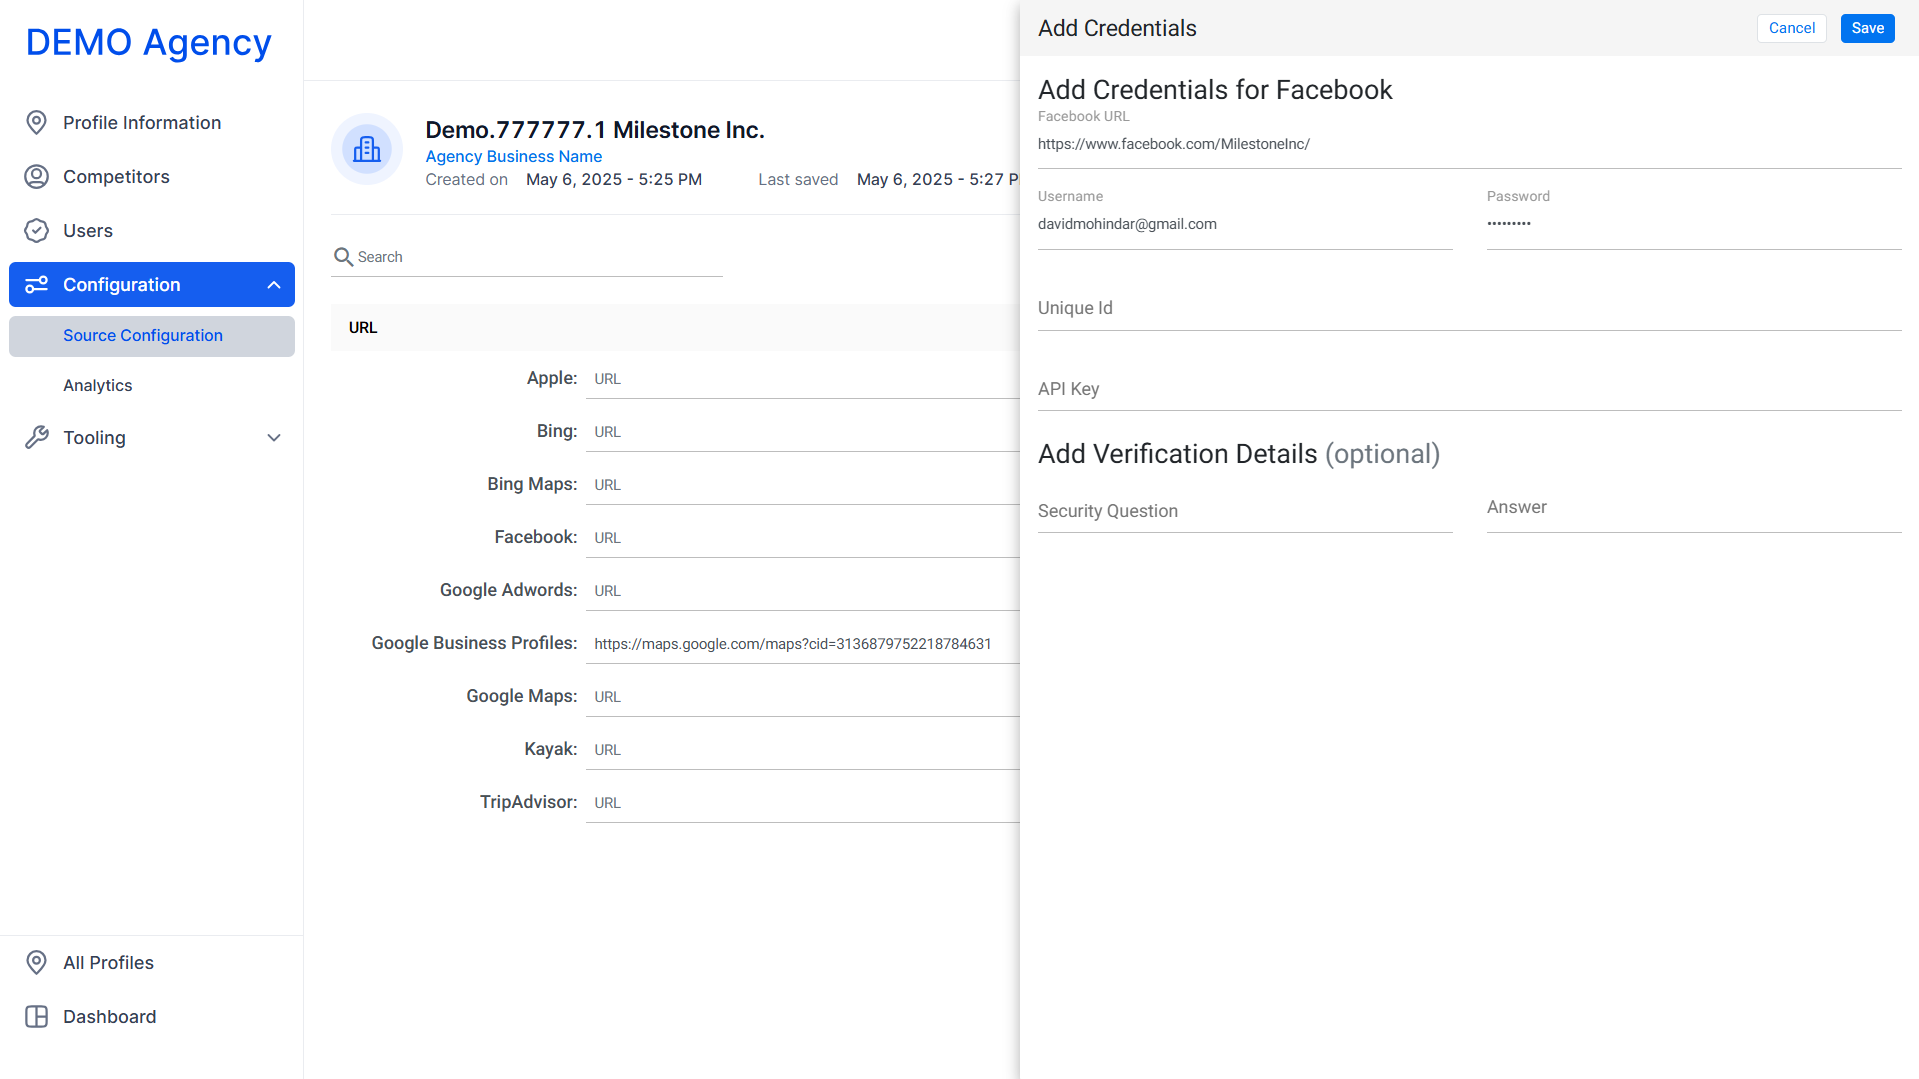Click the Unique Id input field
This screenshot has height=1079, width=1919.
[1469, 309]
